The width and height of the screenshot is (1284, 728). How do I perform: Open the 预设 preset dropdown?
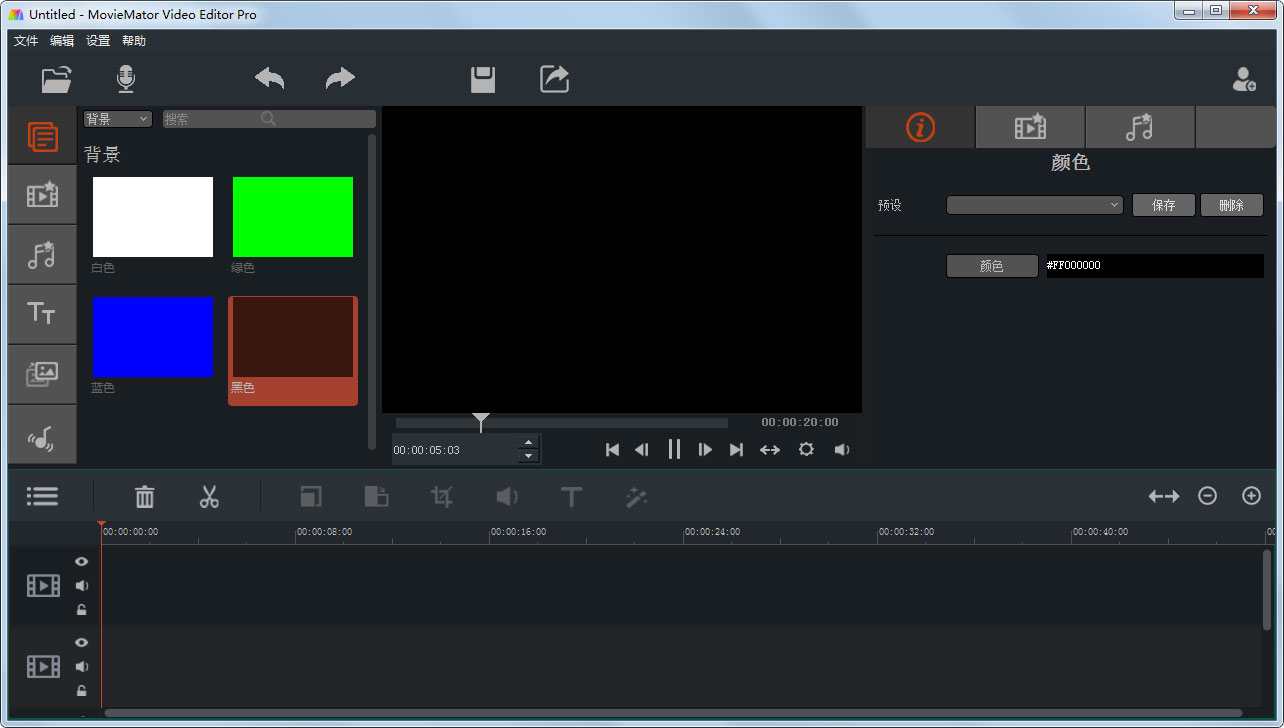pos(1034,205)
